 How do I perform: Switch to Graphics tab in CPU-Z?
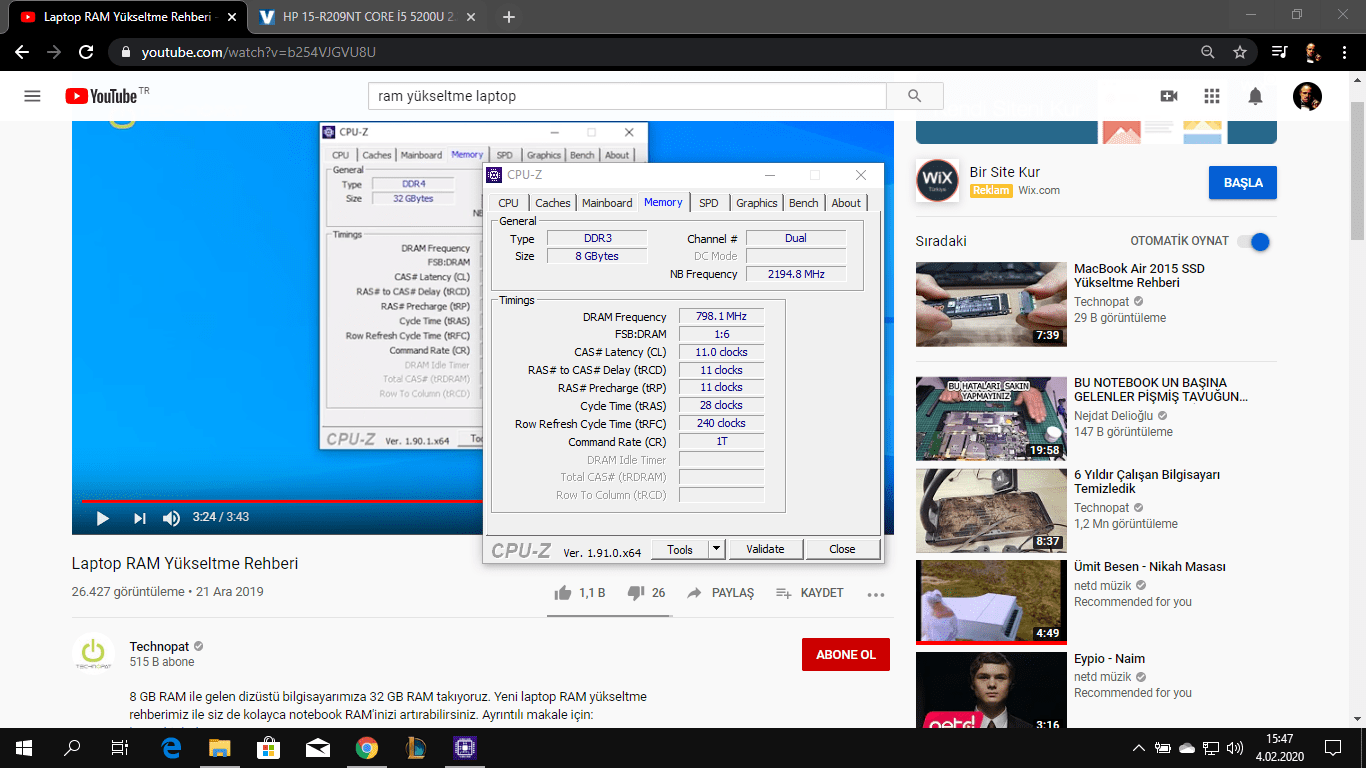[757, 203]
